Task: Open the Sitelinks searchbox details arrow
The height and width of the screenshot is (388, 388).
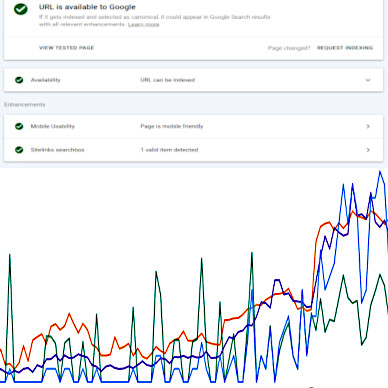Action: click(x=368, y=150)
